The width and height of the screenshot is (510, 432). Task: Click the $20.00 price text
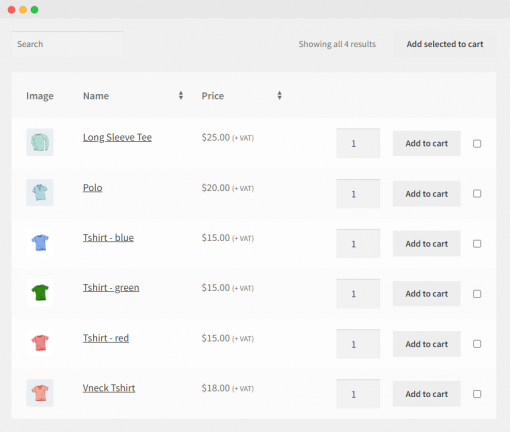[x=216, y=188]
